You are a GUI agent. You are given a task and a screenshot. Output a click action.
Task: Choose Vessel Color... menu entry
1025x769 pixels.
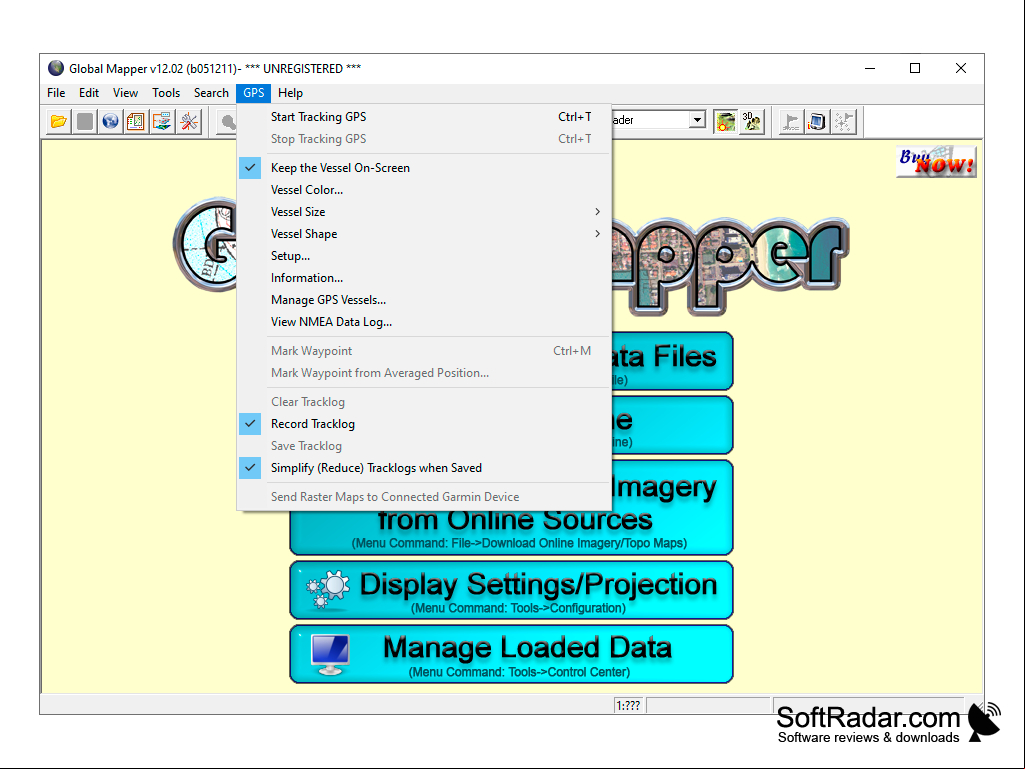click(424, 190)
